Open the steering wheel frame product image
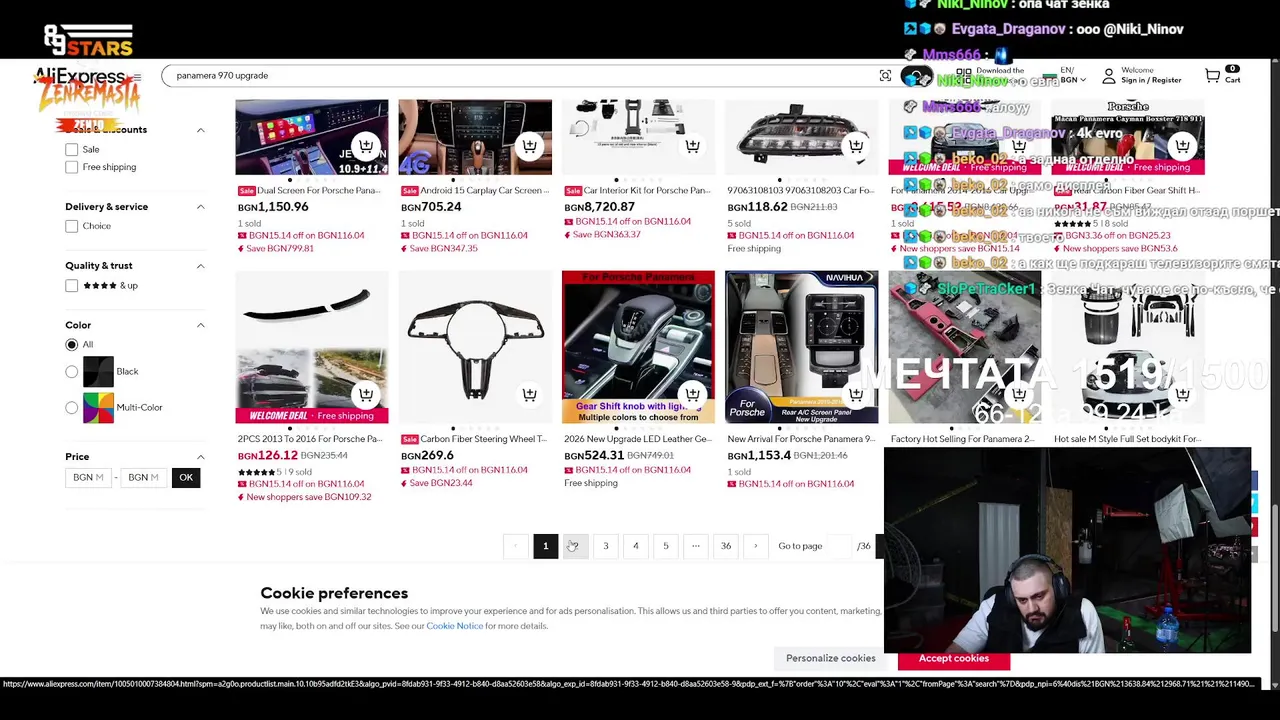1280x720 pixels. (475, 347)
